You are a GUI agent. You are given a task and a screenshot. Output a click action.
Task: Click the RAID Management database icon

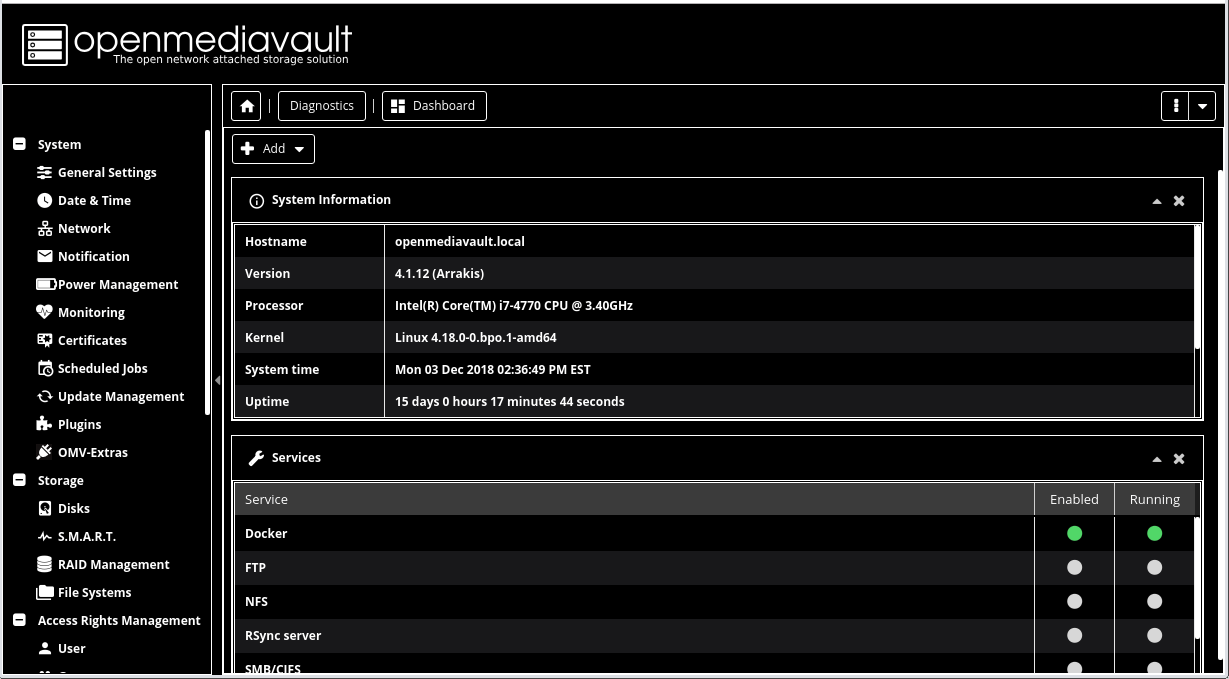click(44, 564)
